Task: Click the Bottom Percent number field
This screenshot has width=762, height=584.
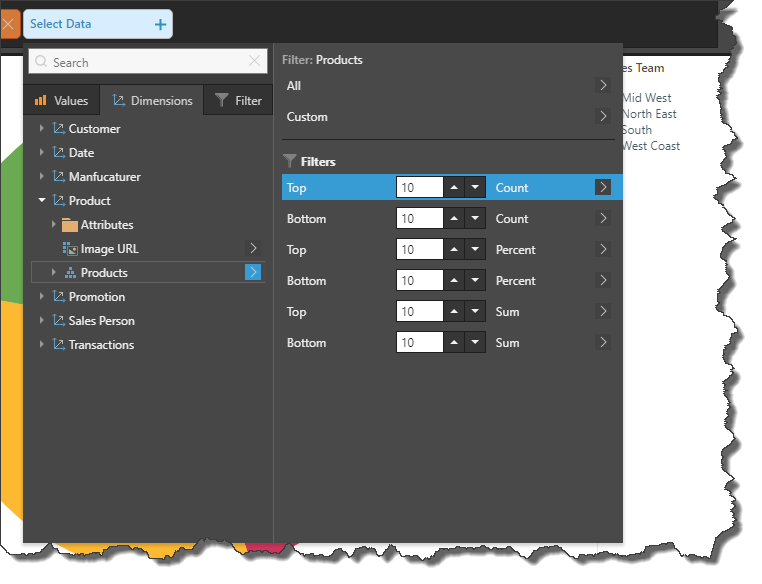Action: tap(420, 281)
